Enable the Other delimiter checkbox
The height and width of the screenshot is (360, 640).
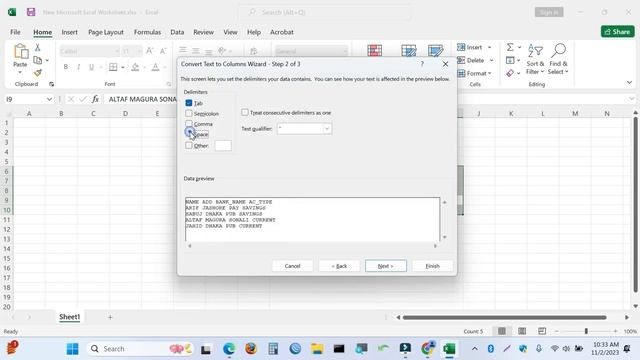coord(189,145)
